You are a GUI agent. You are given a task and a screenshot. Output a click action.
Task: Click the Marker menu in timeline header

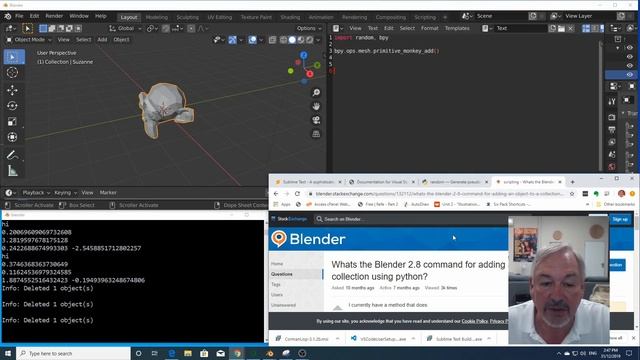[x=108, y=193]
